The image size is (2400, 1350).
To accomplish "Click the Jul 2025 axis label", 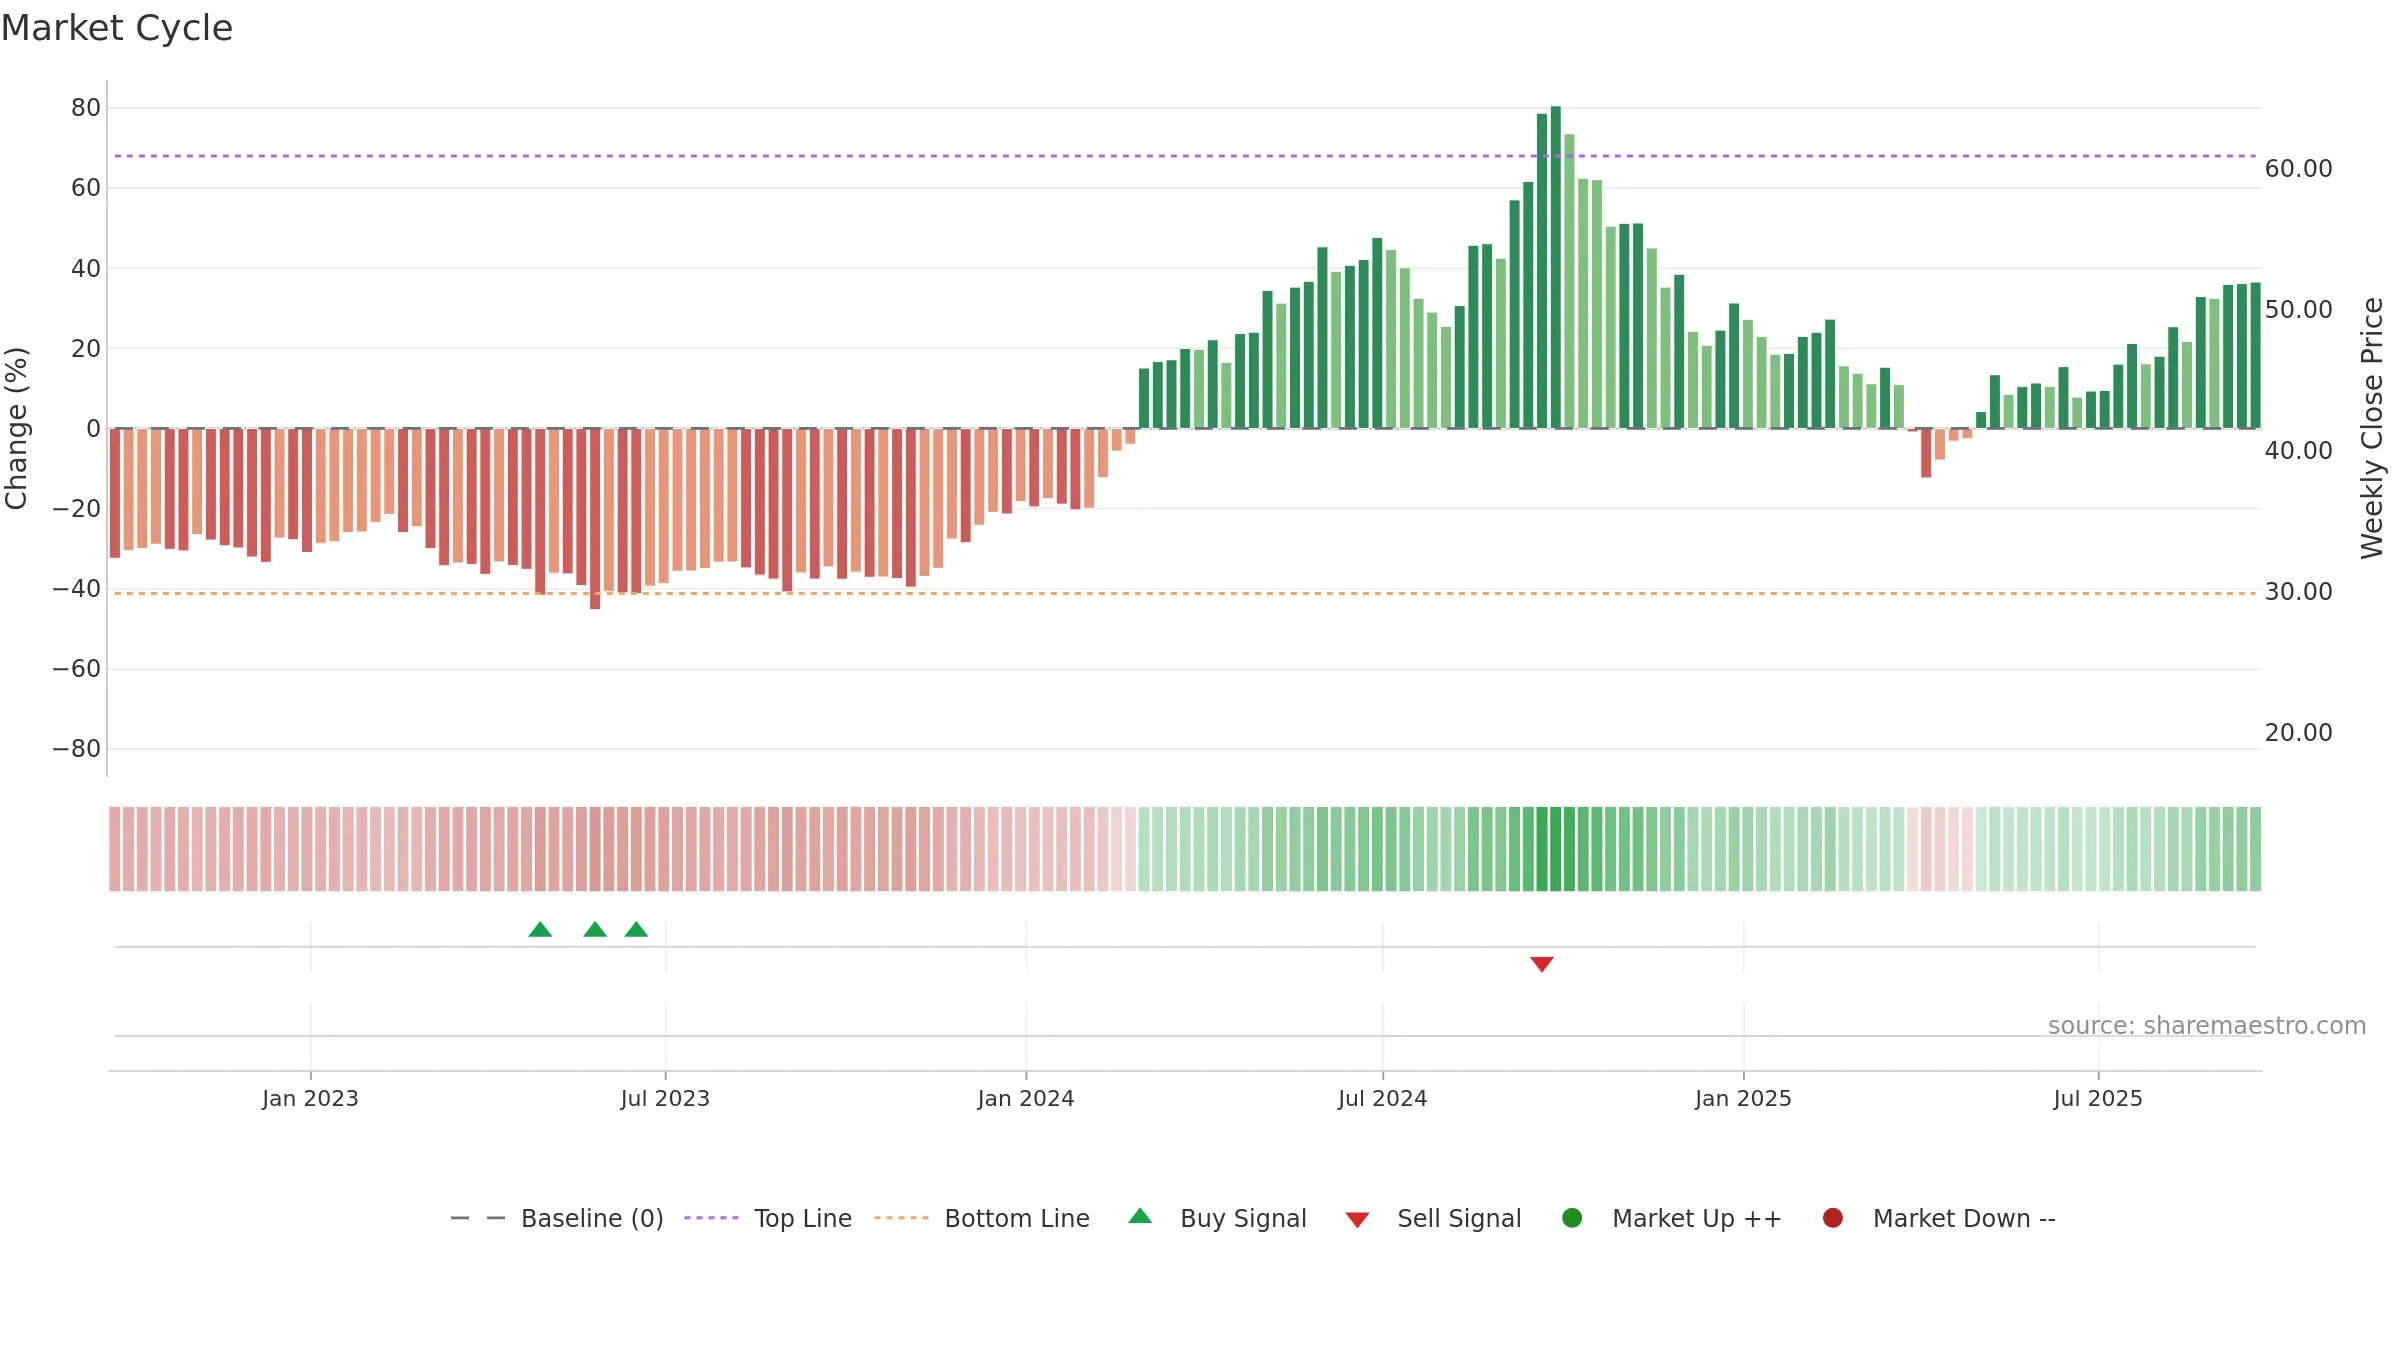I will pos(2098,1098).
